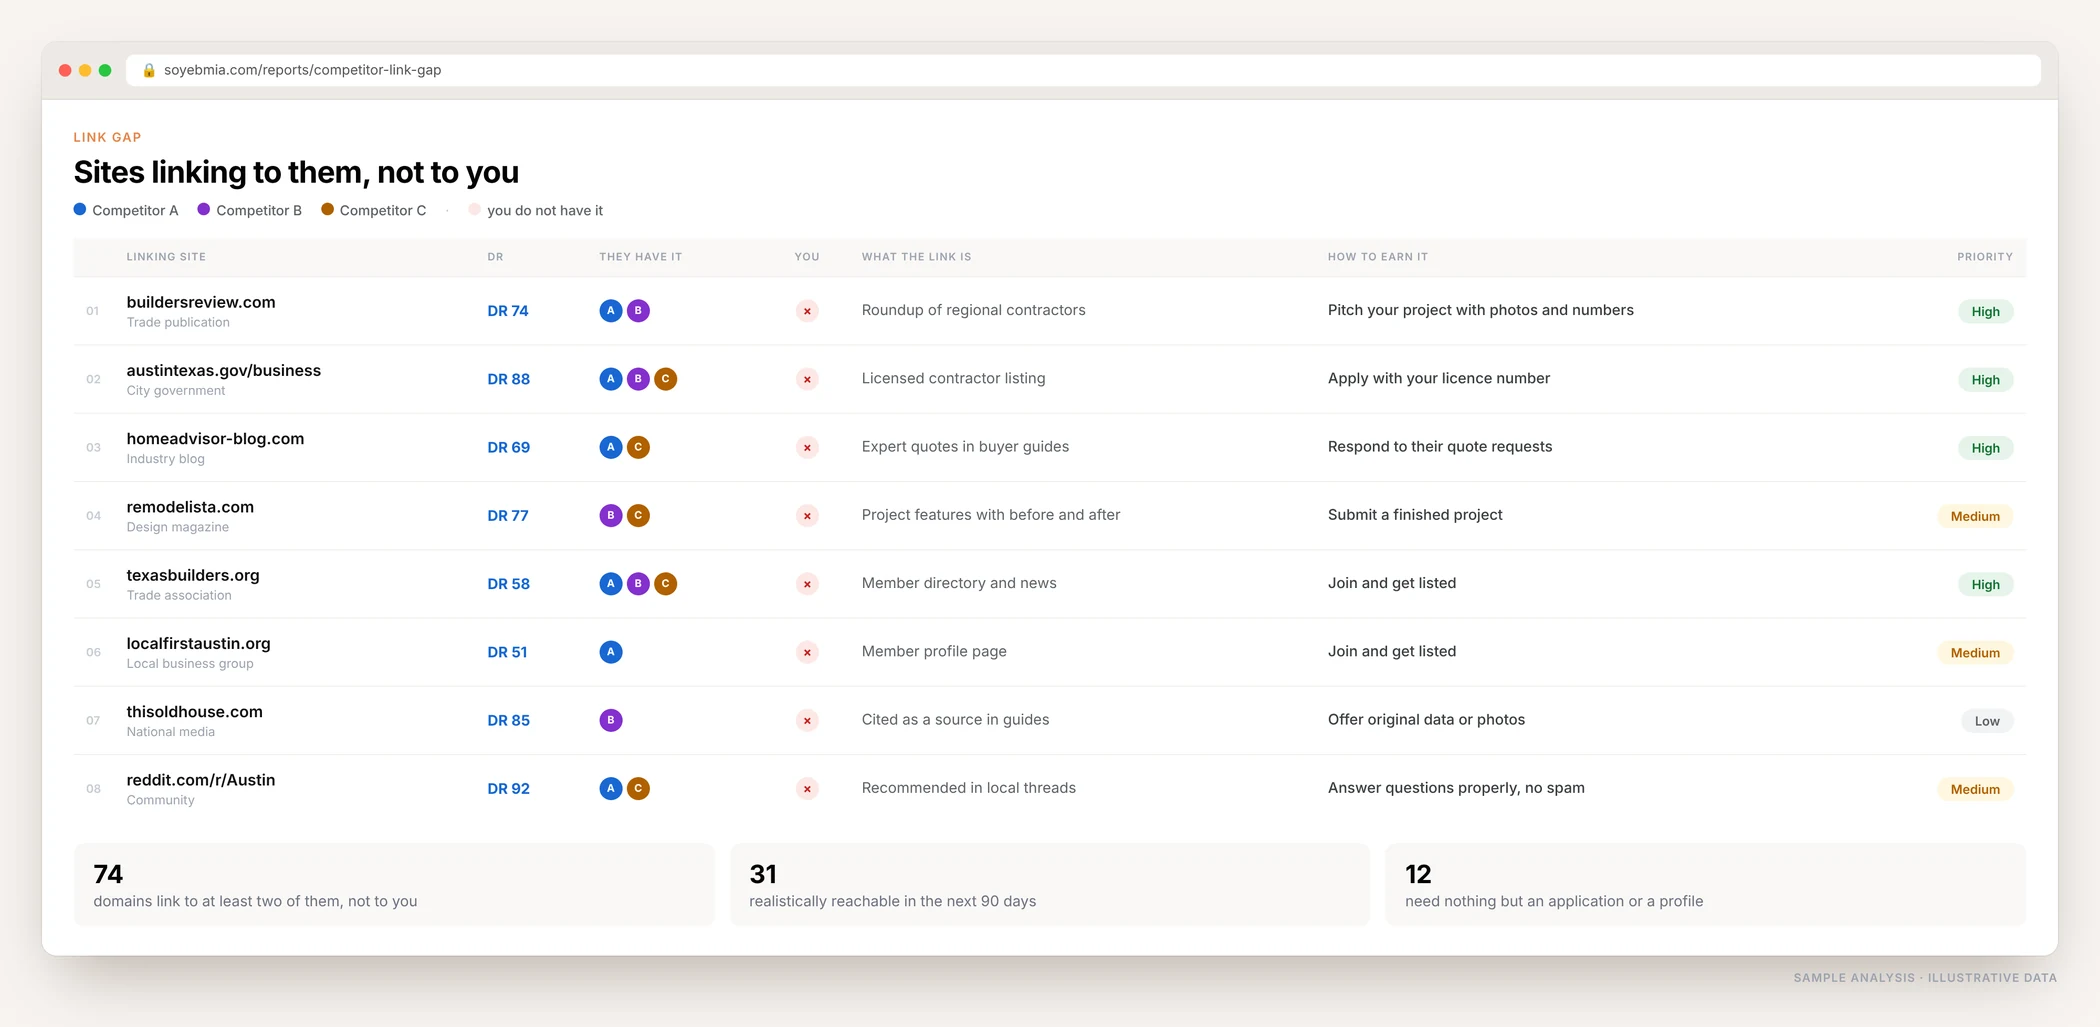Open the homeadvisor-blog.com linking site
The height and width of the screenshot is (1027, 2100).
[215, 439]
